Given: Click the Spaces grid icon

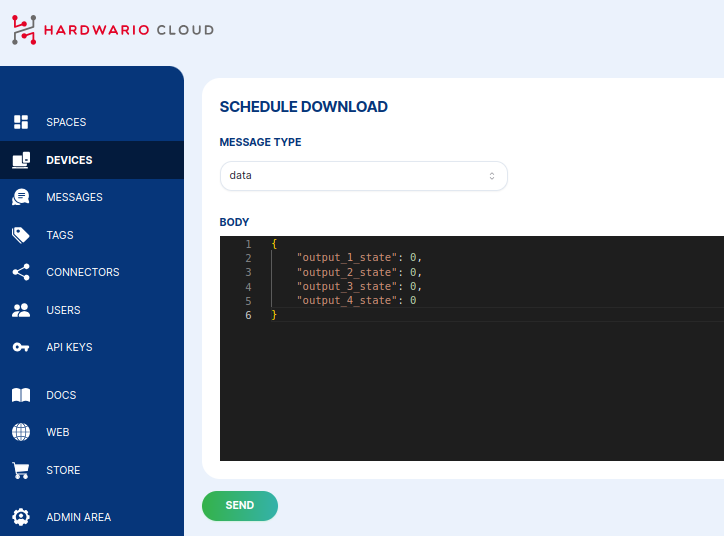Looking at the screenshot, I should (20, 122).
